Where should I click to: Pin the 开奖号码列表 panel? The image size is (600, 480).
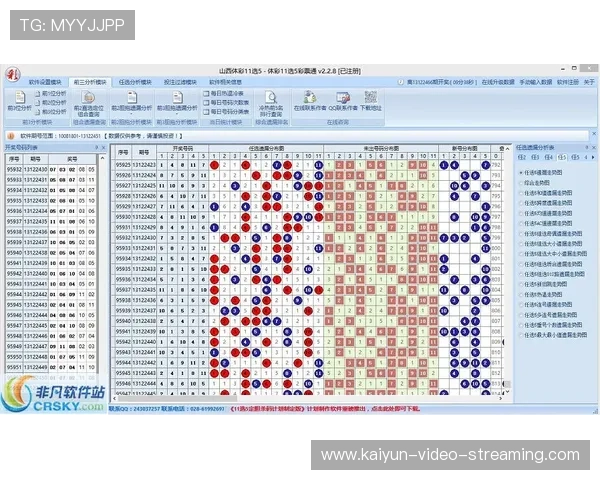tap(97, 147)
